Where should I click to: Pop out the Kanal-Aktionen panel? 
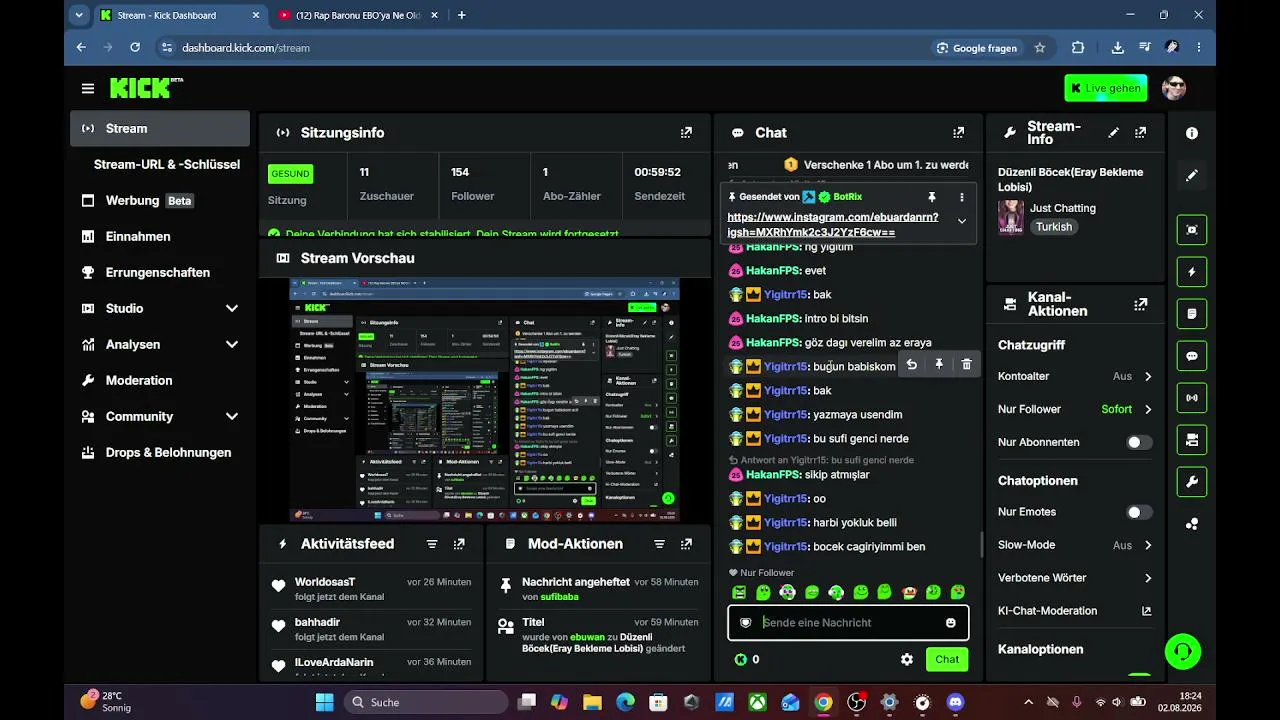1140,304
